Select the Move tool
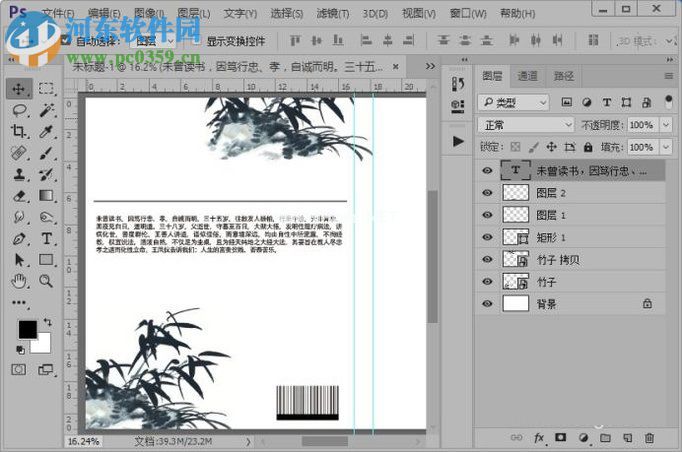Viewport: 682px width, 452px height. click(x=19, y=89)
